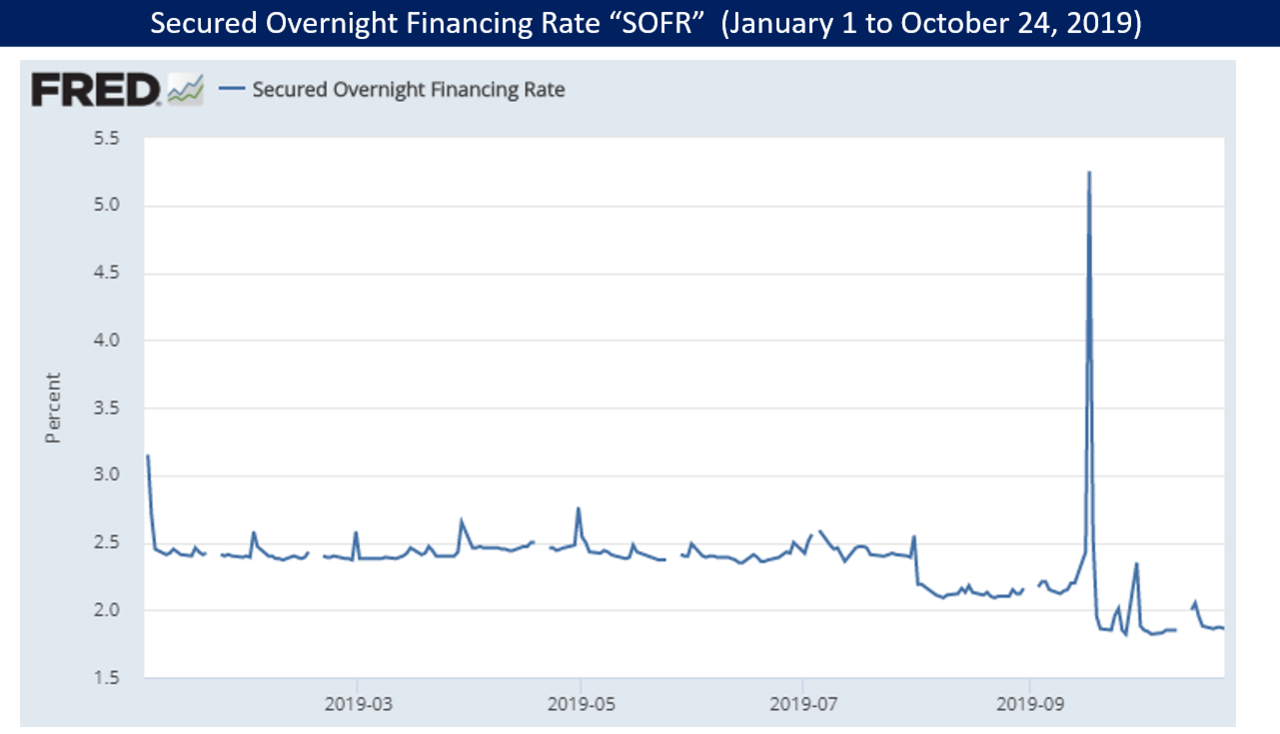The height and width of the screenshot is (734, 1280).
Task: Click the line's starting point near 3.0
Action: click(x=148, y=456)
